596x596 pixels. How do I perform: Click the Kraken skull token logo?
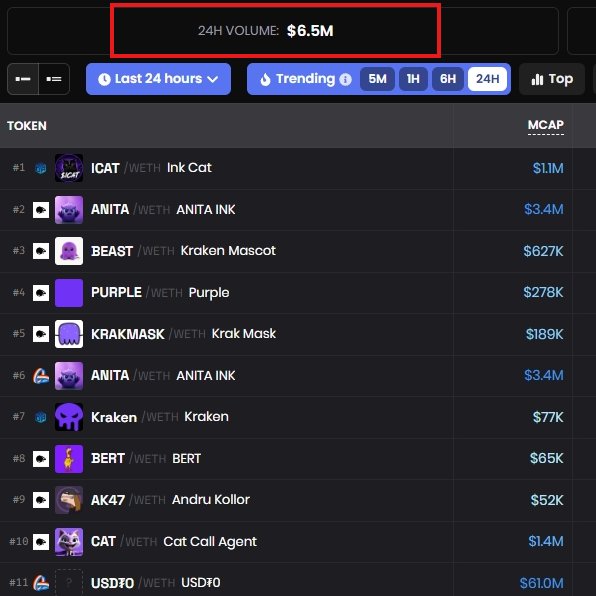(x=69, y=417)
